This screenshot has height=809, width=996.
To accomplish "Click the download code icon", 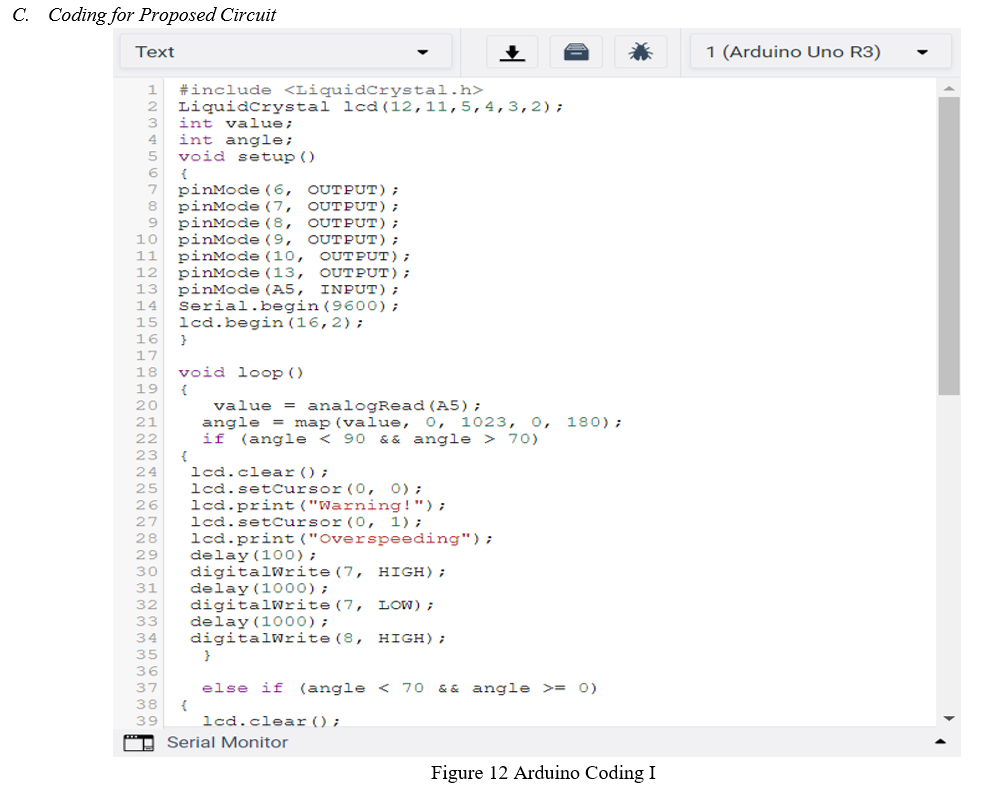I will pyautogui.click(x=512, y=52).
